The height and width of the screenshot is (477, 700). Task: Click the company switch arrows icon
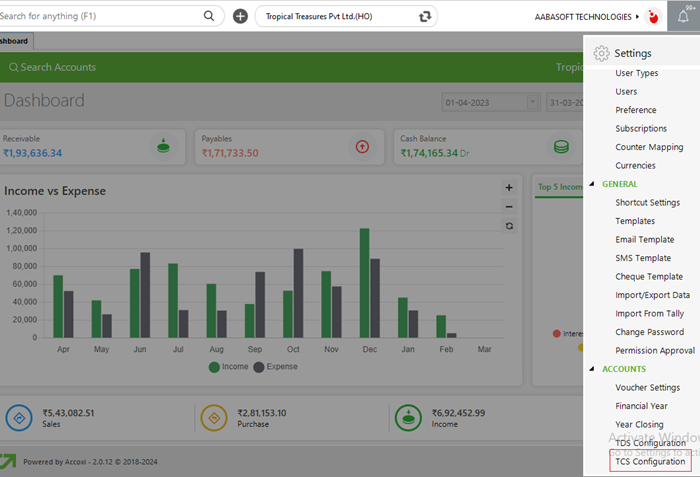(426, 16)
